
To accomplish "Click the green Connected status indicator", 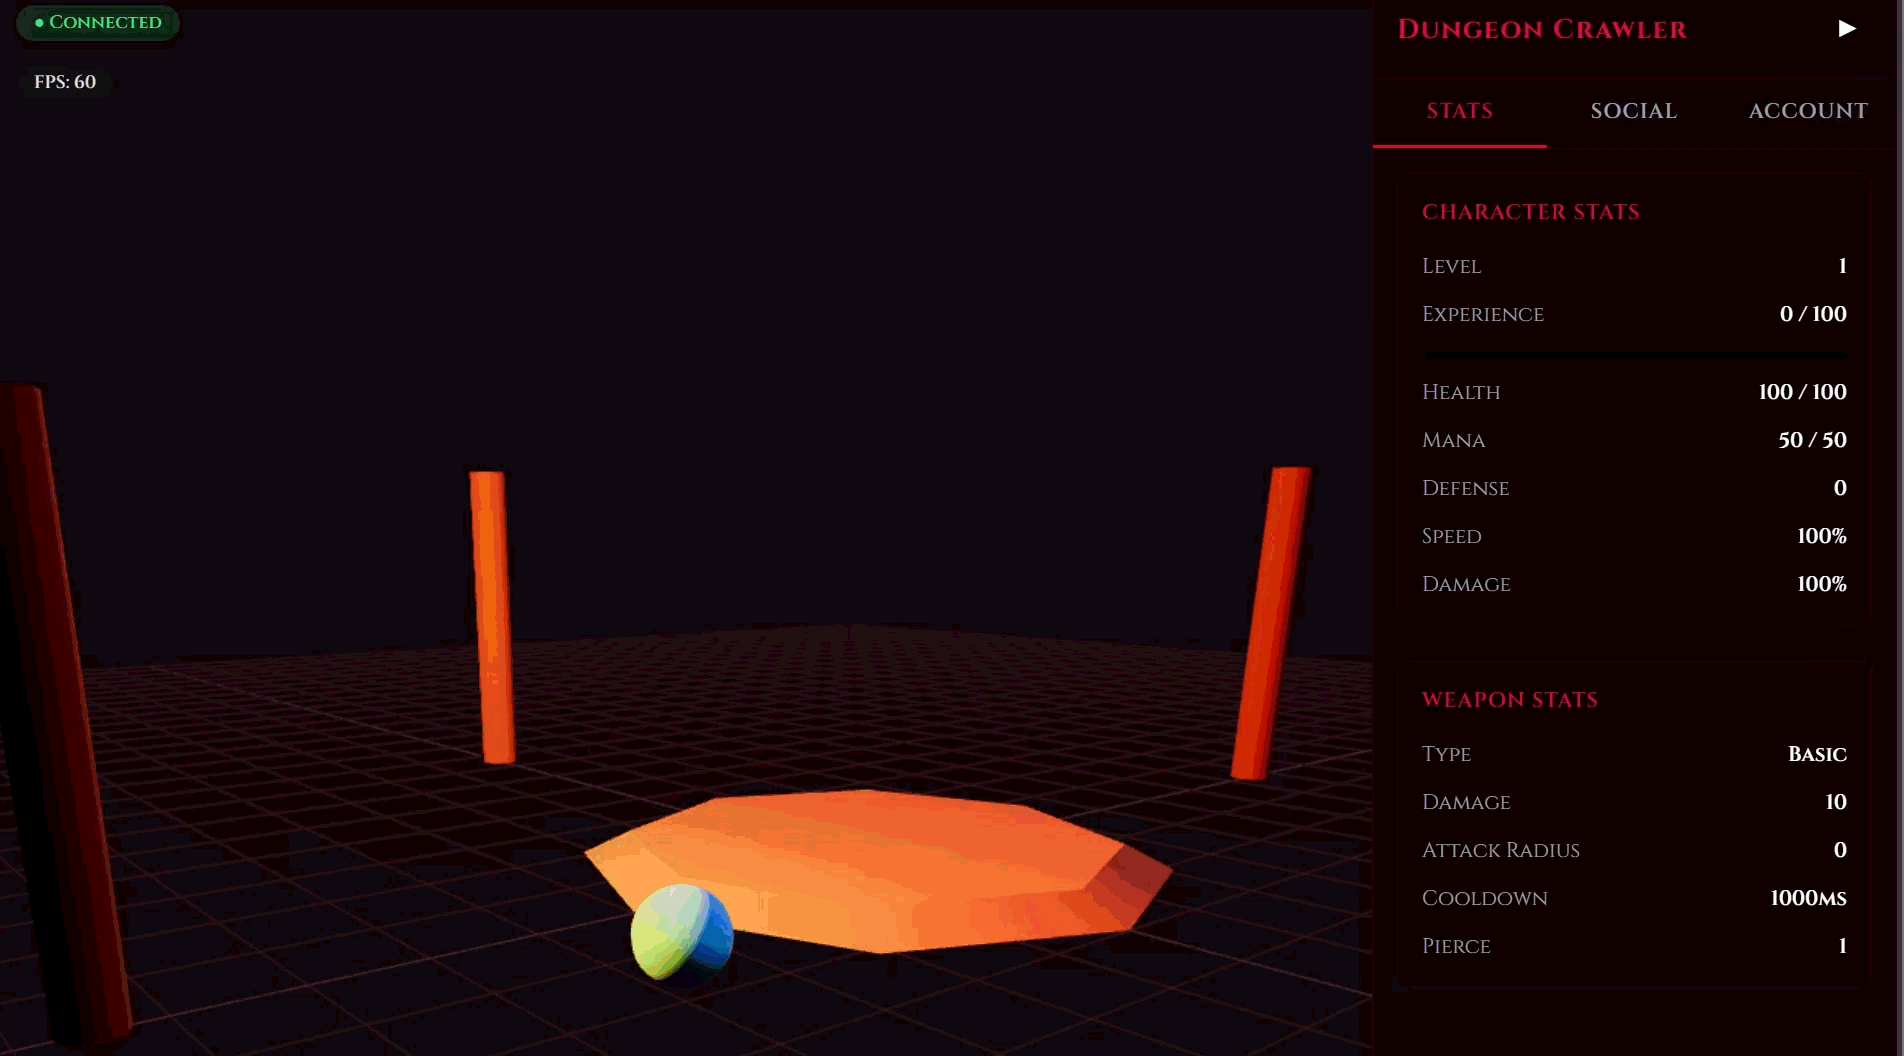I will (97, 21).
